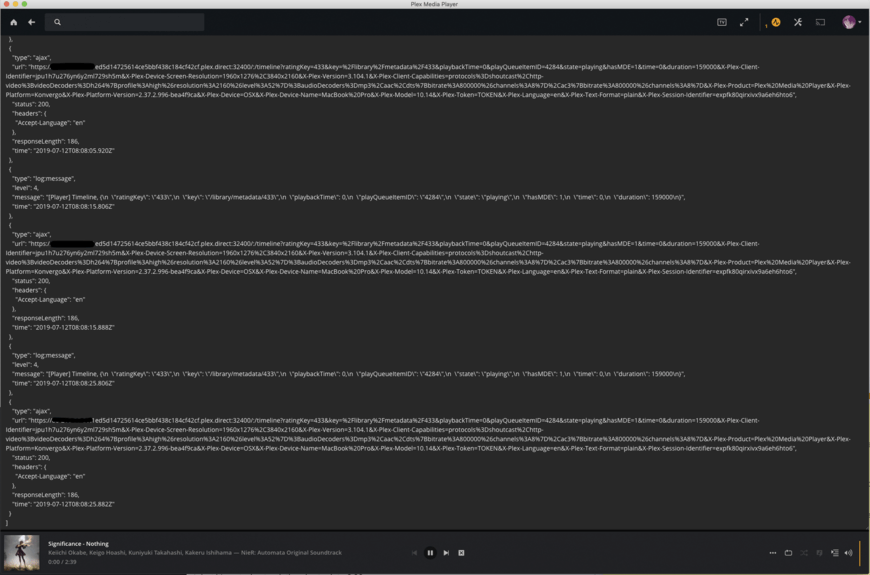Click the back arrow in the top bar
This screenshot has width=870, height=575.
click(32, 22)
